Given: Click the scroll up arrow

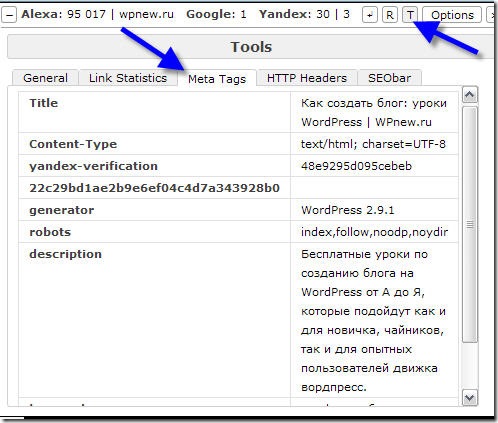Looking at the screenshot, I should 470,95.
